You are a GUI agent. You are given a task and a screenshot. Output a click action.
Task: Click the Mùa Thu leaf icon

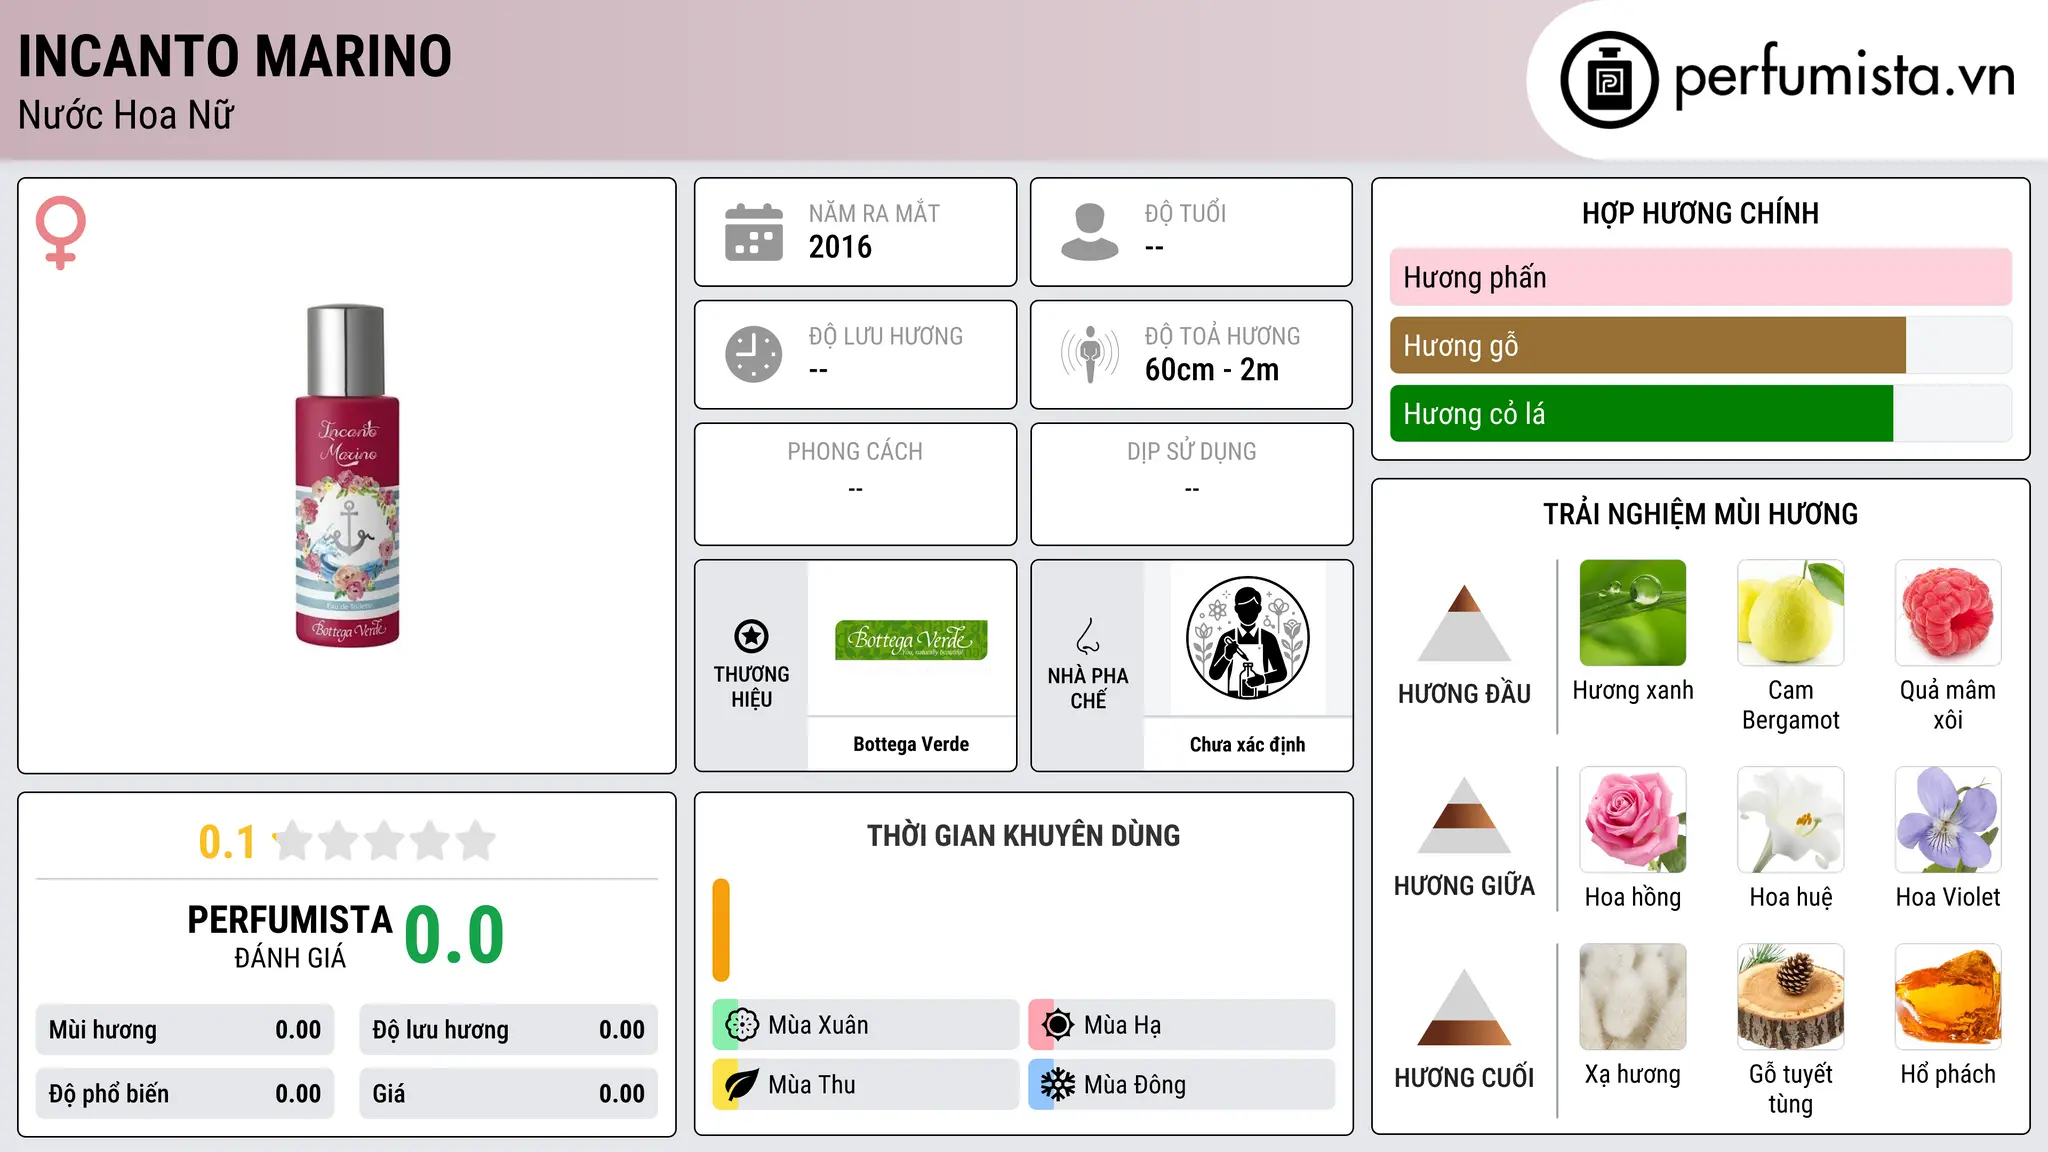pyautogui.click(x=741, y=1085)
